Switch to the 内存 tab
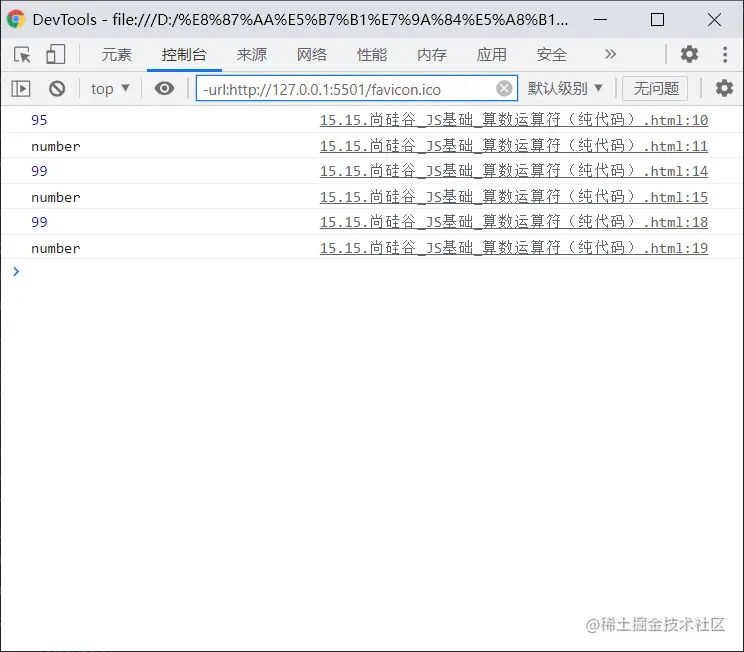 coord(432,55)
